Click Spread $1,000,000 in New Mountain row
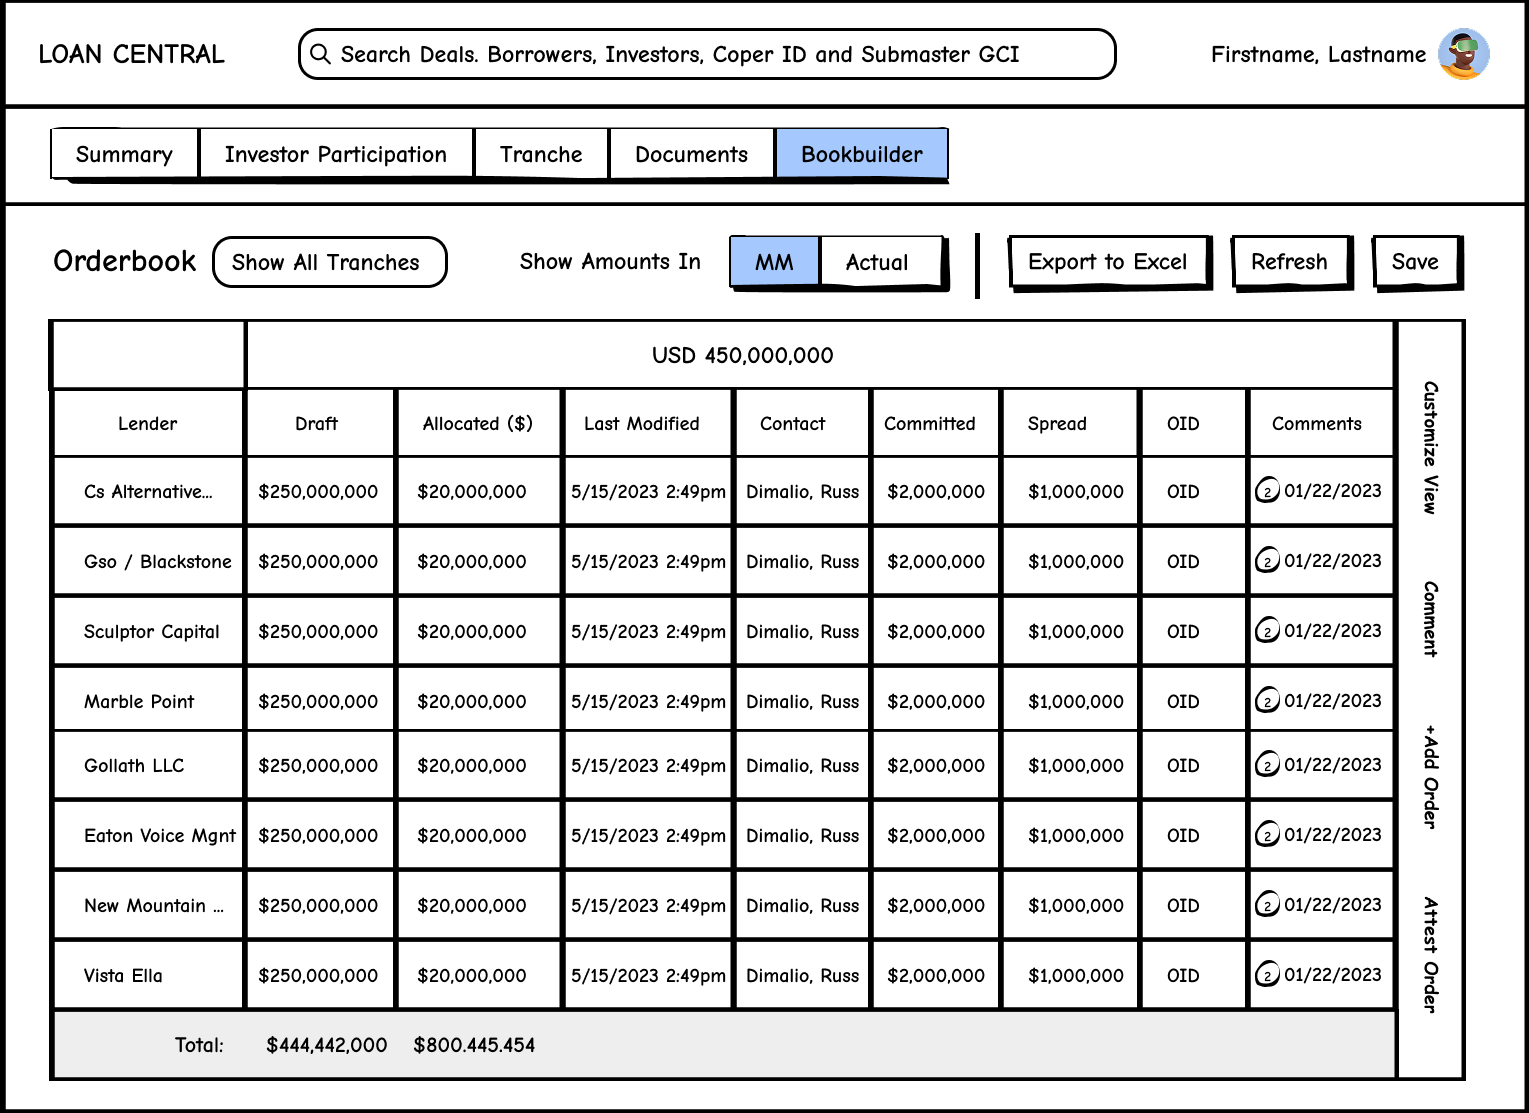The width and height of the screenshot is (1529, 1113). tap(1076, 905)
